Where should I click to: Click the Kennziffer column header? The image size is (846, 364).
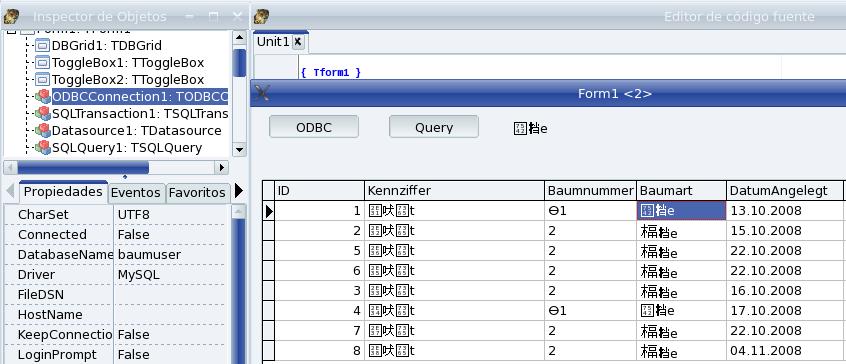click(x=454, y=190)
